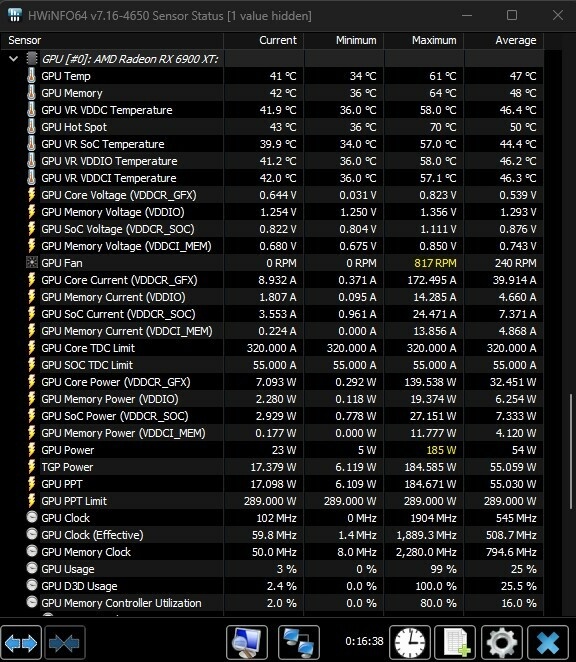The width and height of the screenshot is (576, 662).
Task: Click the GPU D3D Usage gauge icon
Action: (x=32, y=585)
